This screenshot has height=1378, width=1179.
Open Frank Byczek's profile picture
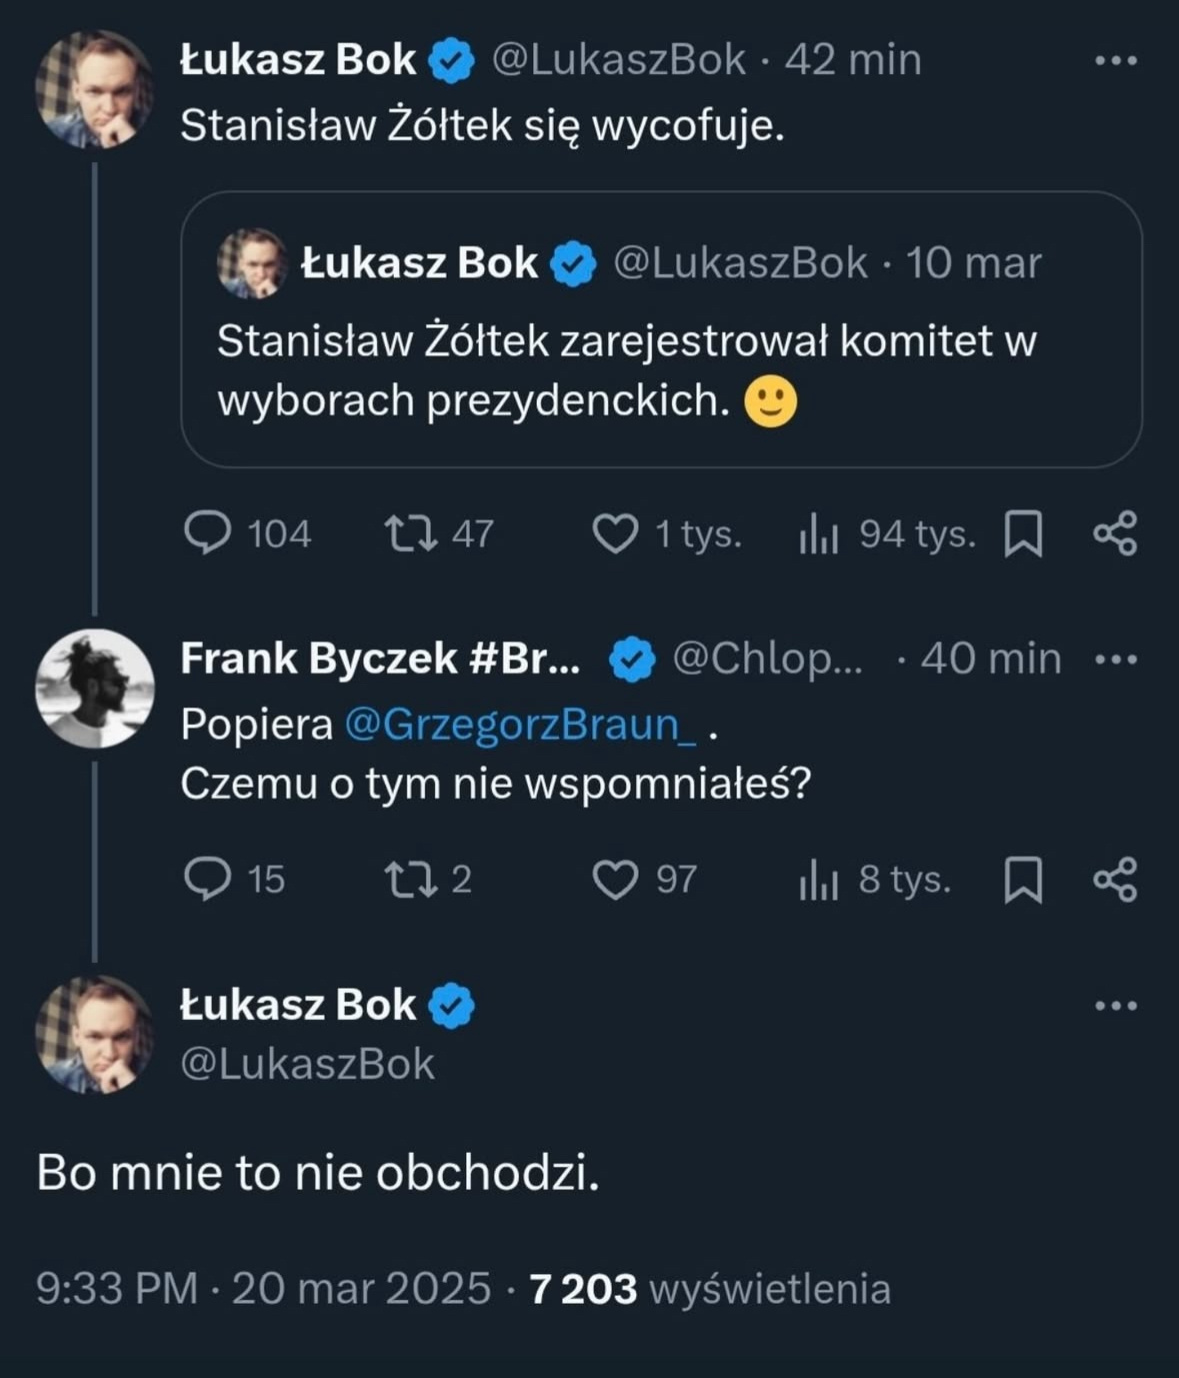click(95, 688)
